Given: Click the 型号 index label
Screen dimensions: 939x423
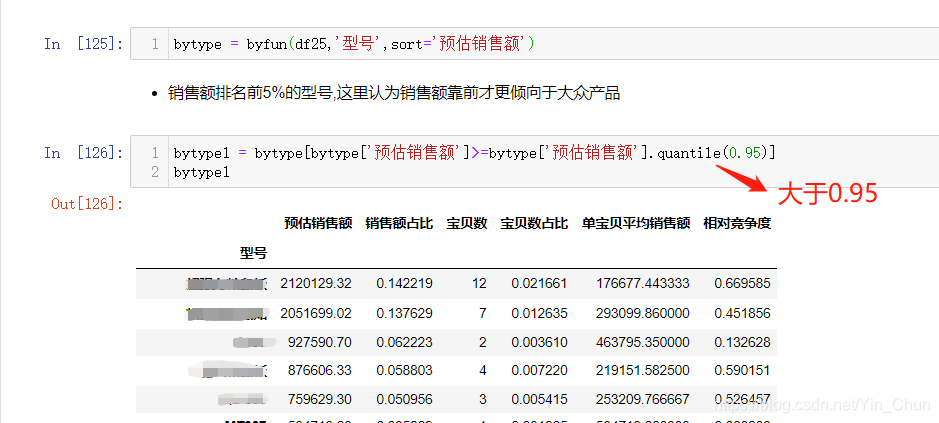Looking at the screenshot, I should click(x=253, y=253).
